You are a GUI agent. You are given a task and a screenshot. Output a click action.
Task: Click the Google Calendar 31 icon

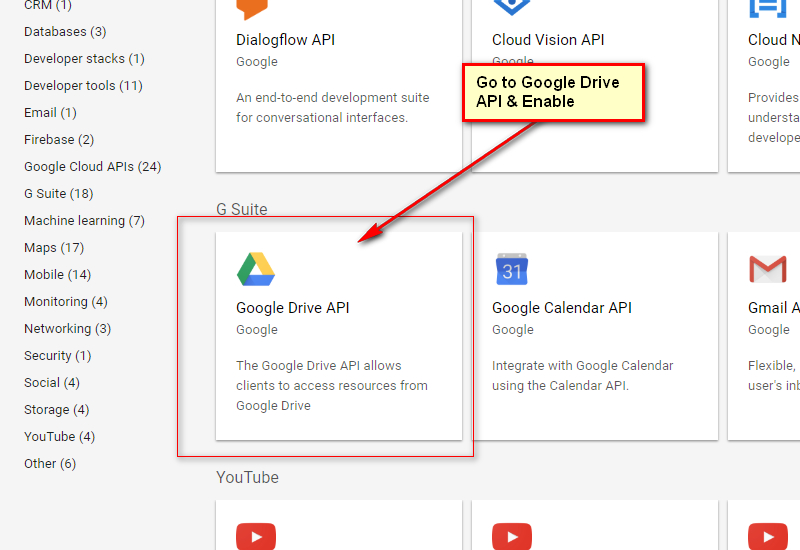click(x=512, y=269)
